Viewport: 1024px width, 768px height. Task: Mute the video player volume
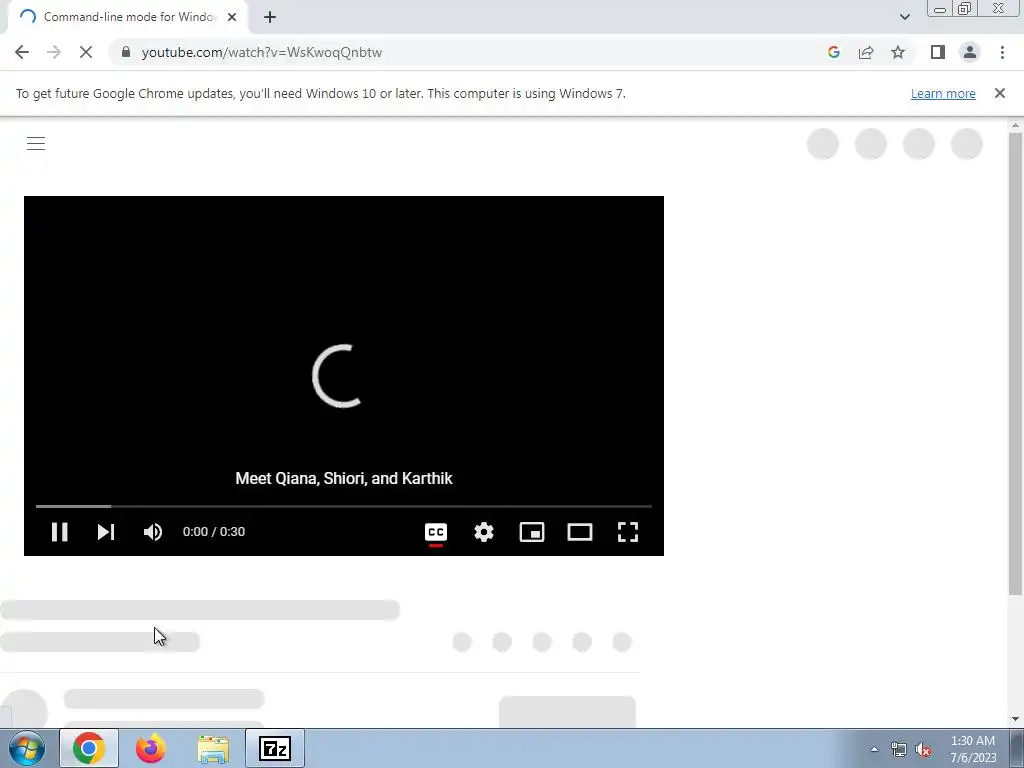coord(153,532)
